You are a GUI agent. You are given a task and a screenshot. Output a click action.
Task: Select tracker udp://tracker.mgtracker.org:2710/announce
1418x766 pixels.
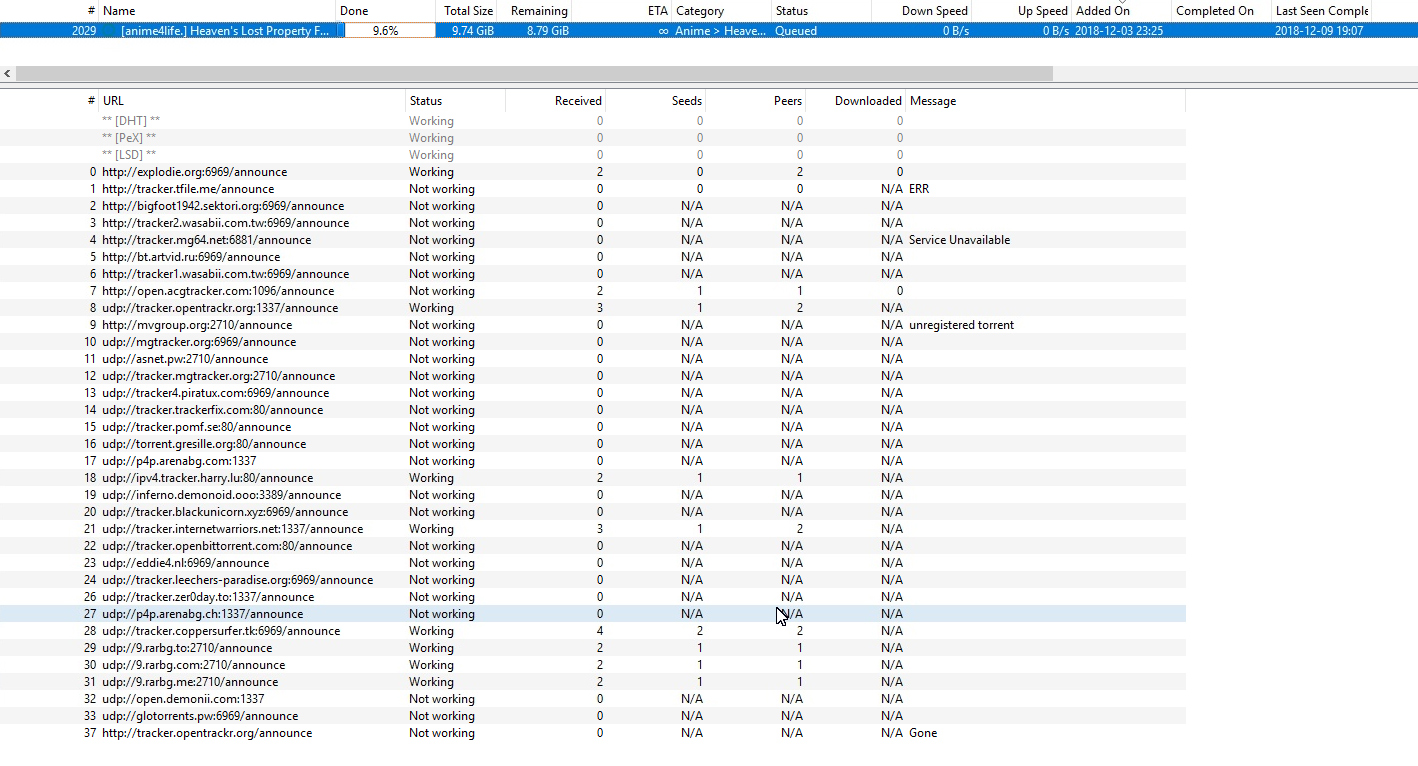(x=593, y=376)
